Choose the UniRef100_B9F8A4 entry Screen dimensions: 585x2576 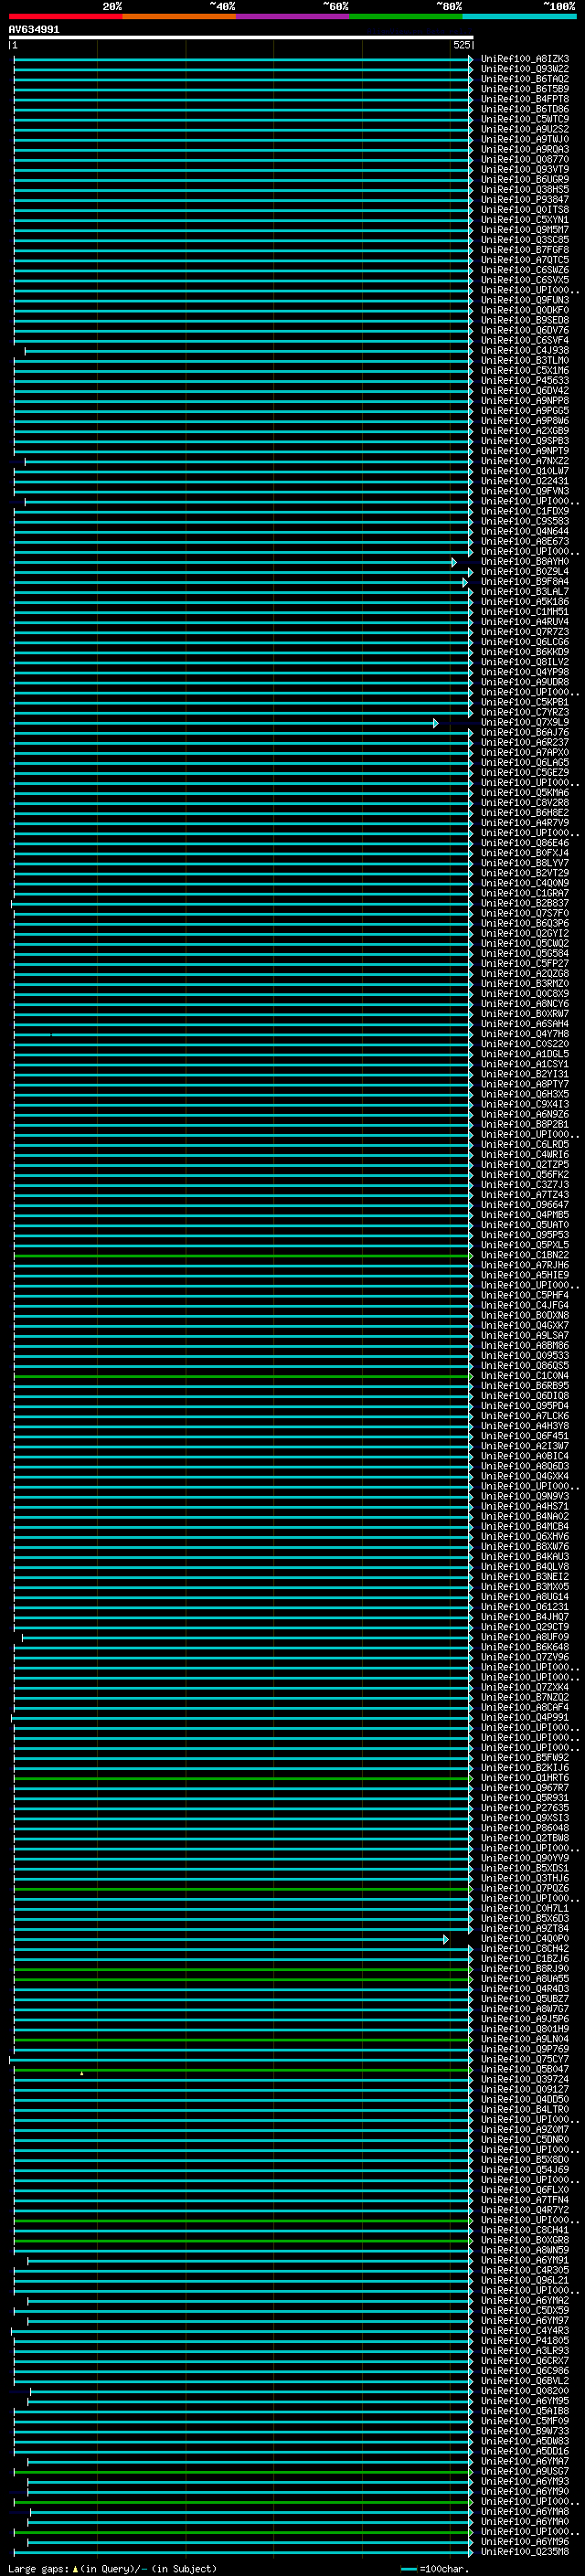pyautogui.click(x=524, y=582)
